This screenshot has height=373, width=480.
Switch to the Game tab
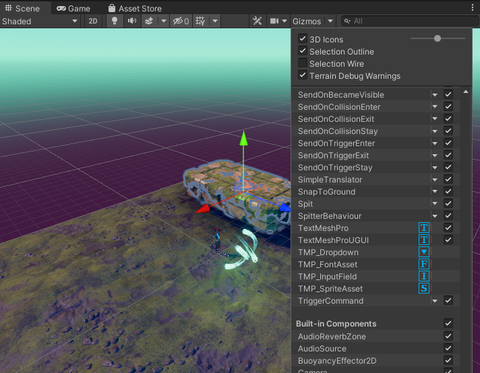tap(73, 8)
